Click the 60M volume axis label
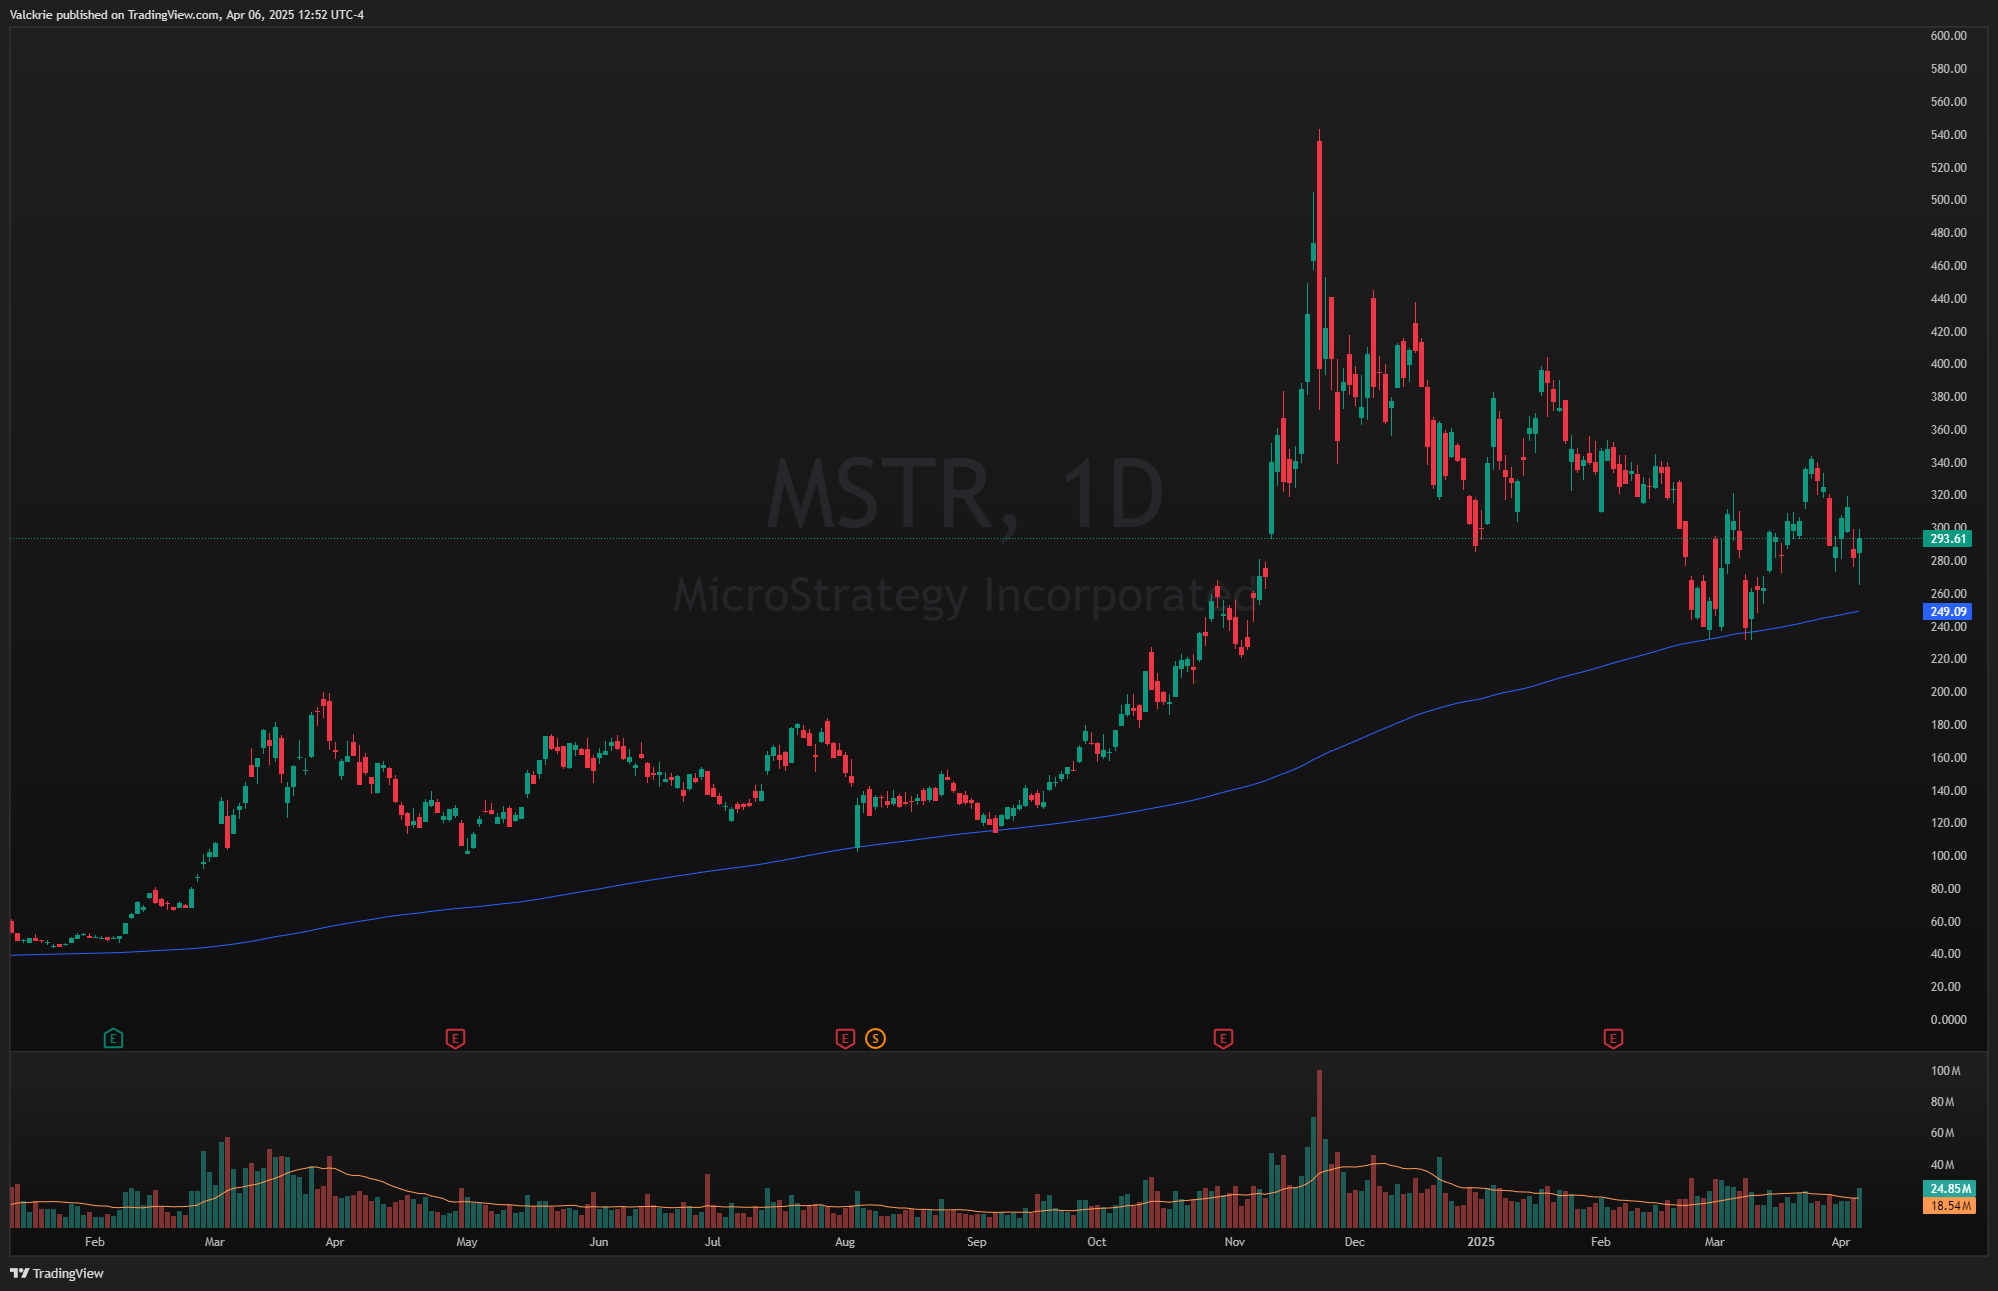The image size is (1998, 1291). pos(1942,1133)
